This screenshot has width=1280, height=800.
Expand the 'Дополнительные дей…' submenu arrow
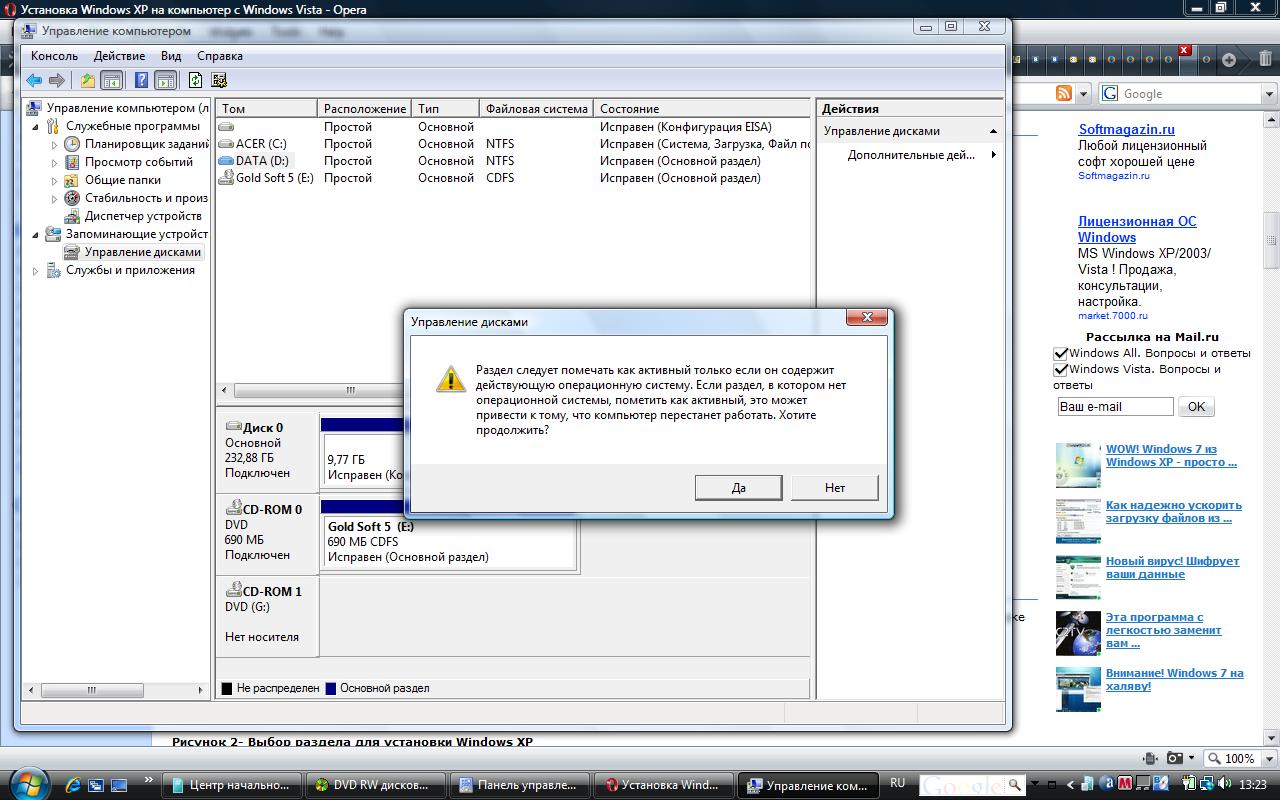pyautogui.click(x=994, y=155)
